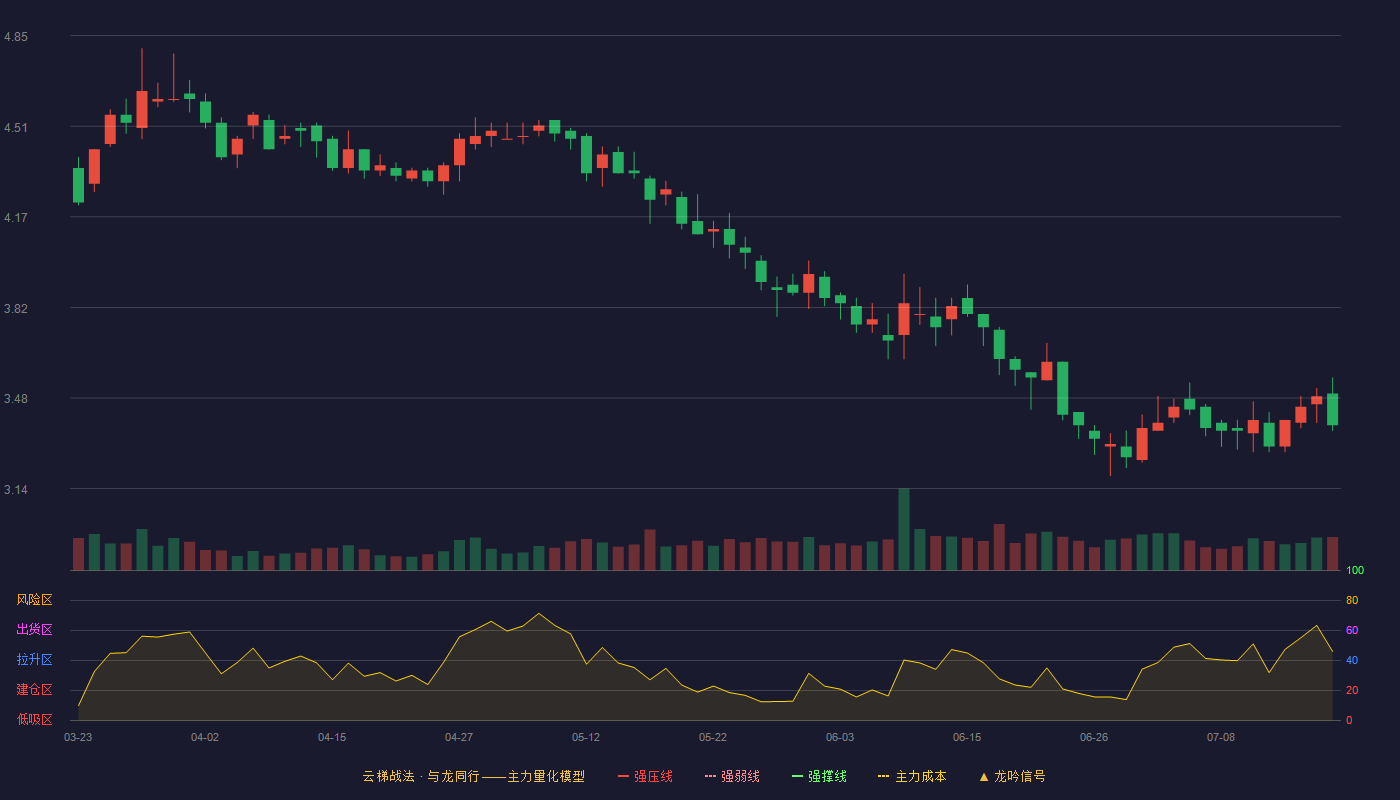The height and width of the screenshot is (800, 1400).
Task: Click the 风险区 zone label
Action: pyautogui.click(x=34, y=600)
